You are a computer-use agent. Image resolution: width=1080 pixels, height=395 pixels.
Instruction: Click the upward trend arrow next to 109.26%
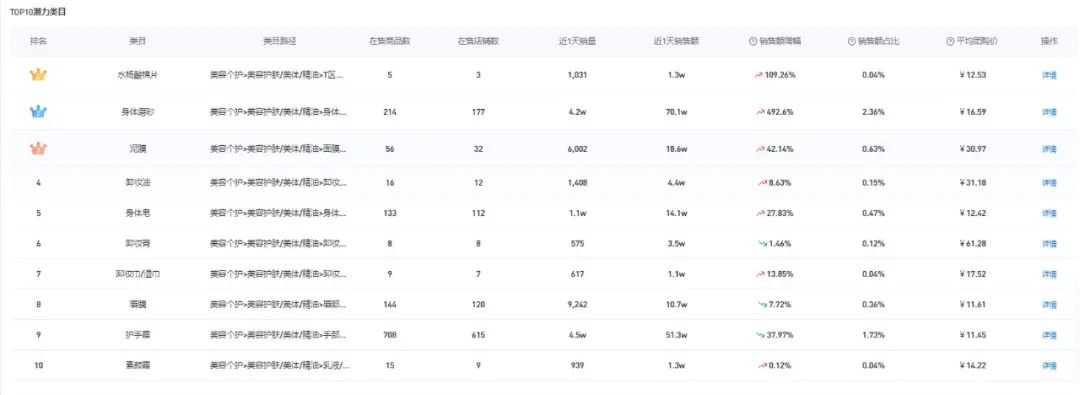(759, 74)
